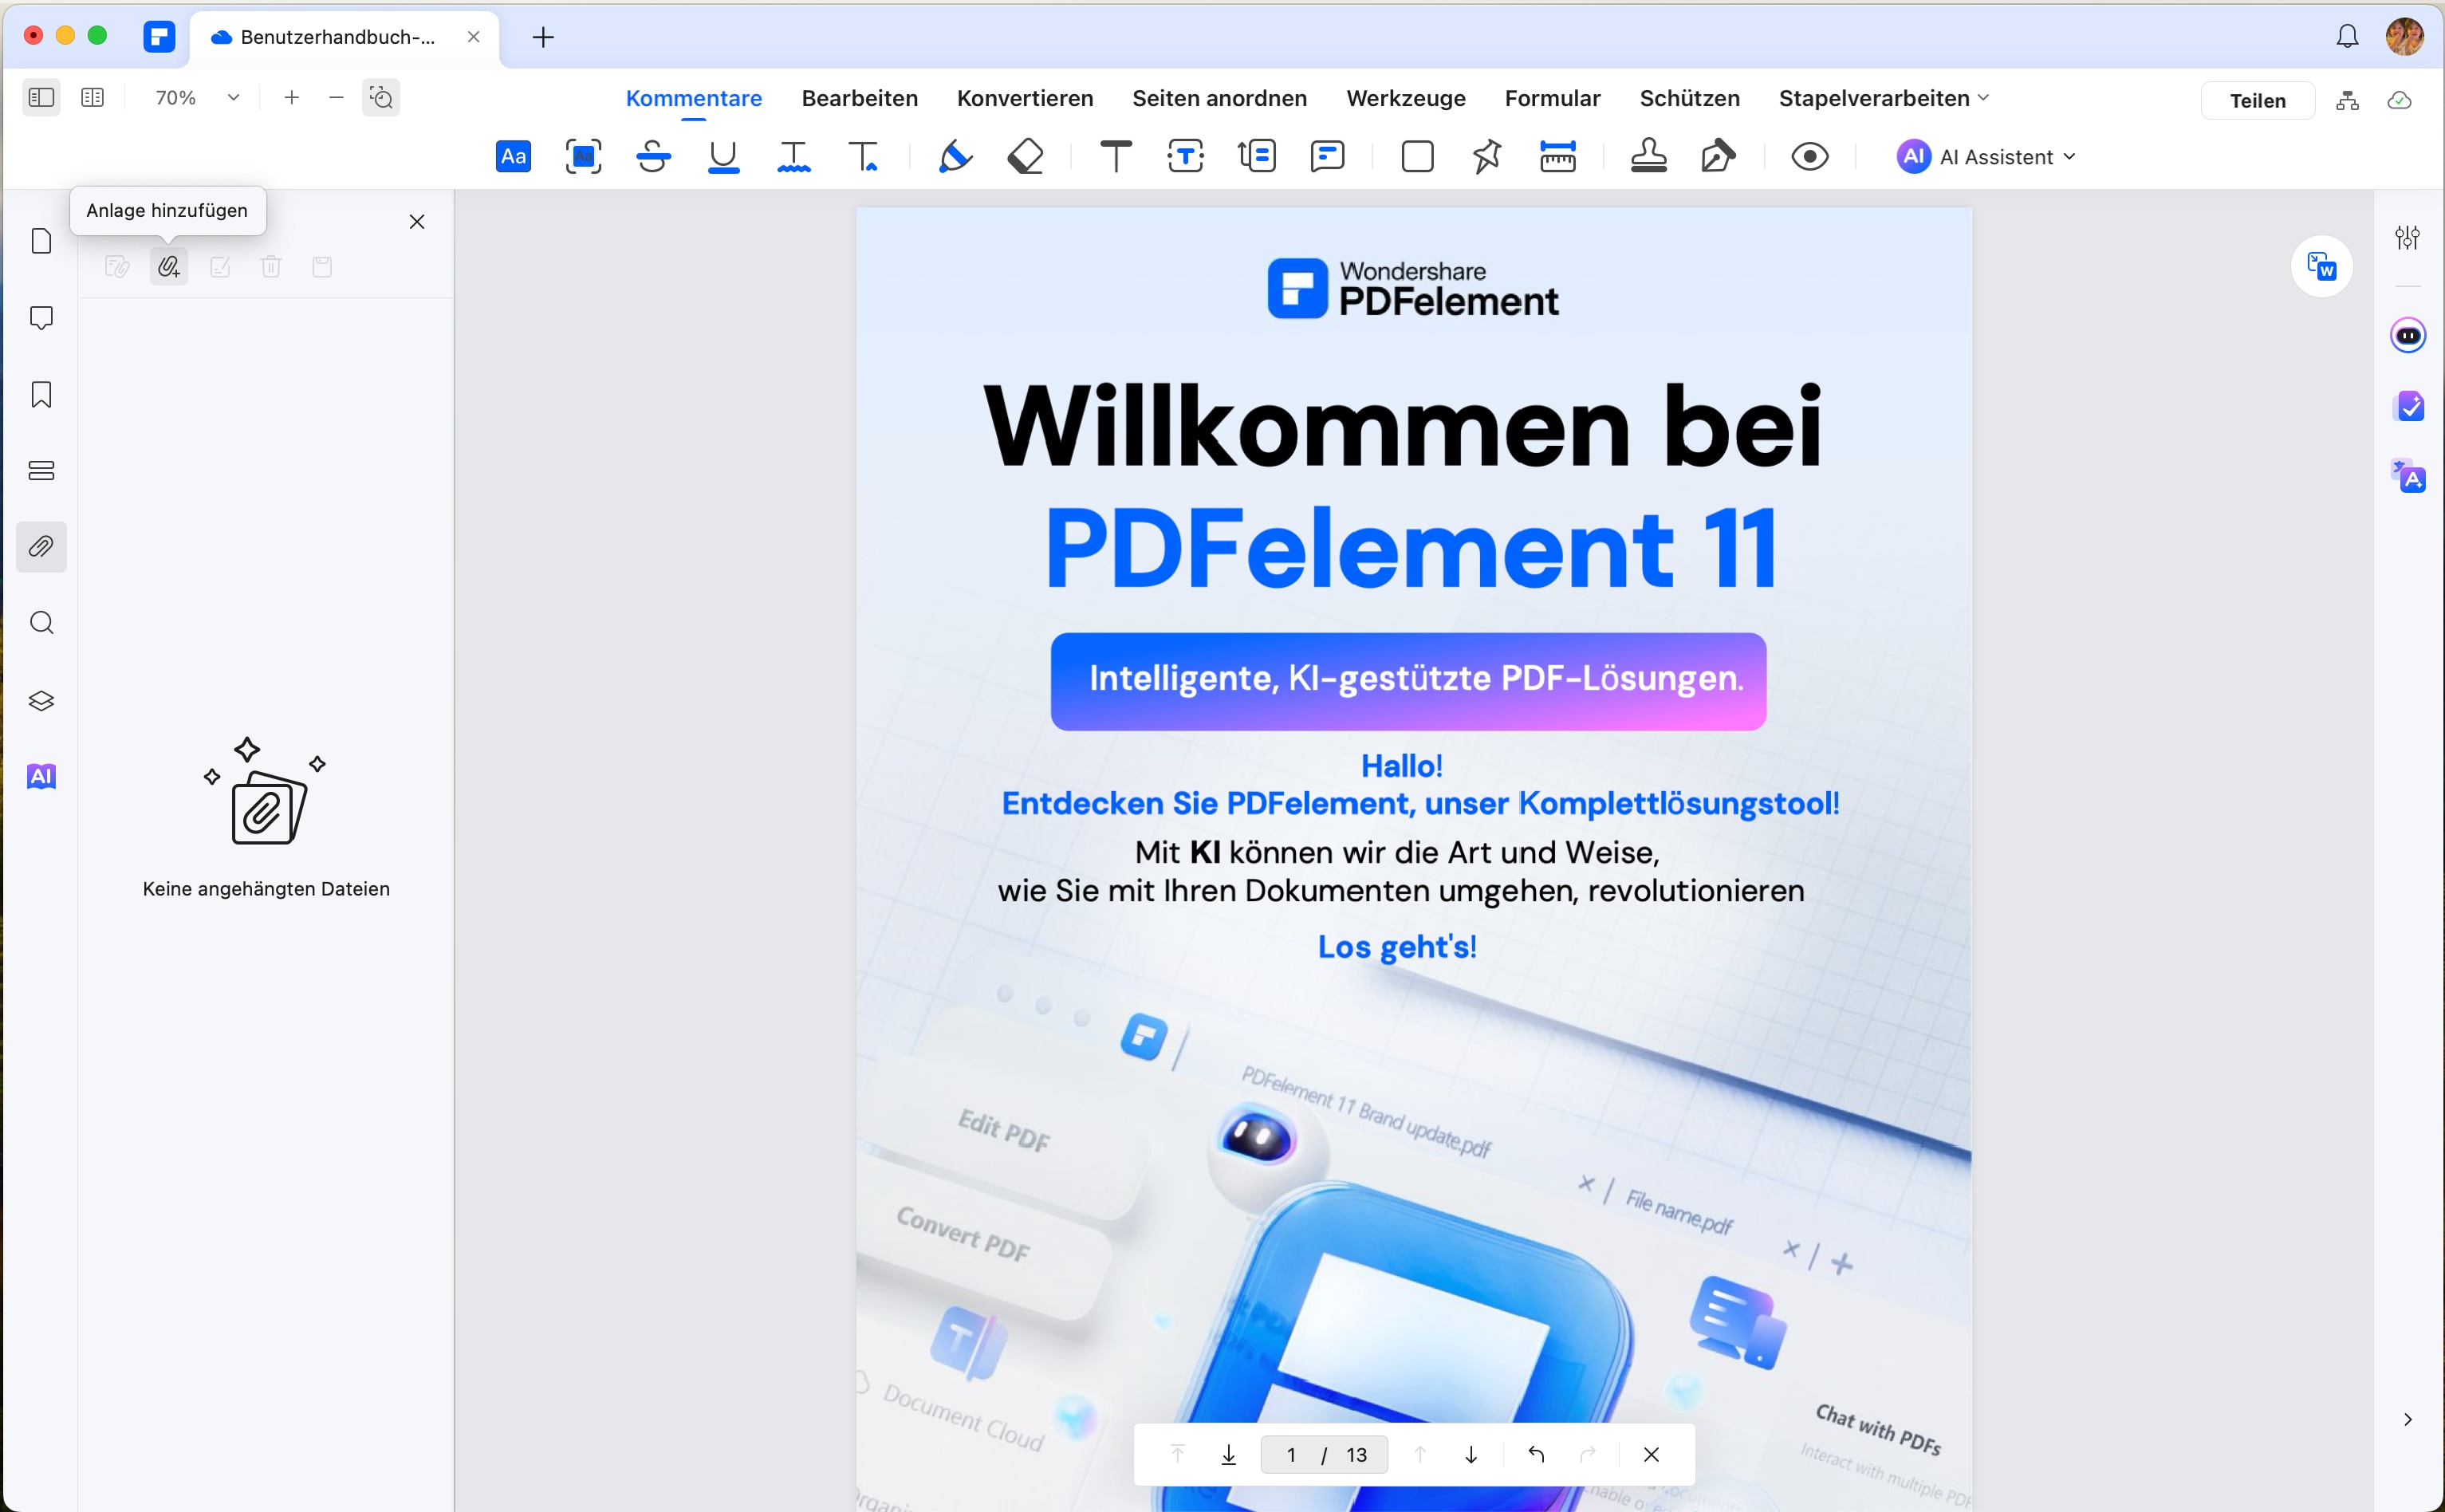Open the comments sidebar panel
Screen dimensions: 2445x1512
41,318
